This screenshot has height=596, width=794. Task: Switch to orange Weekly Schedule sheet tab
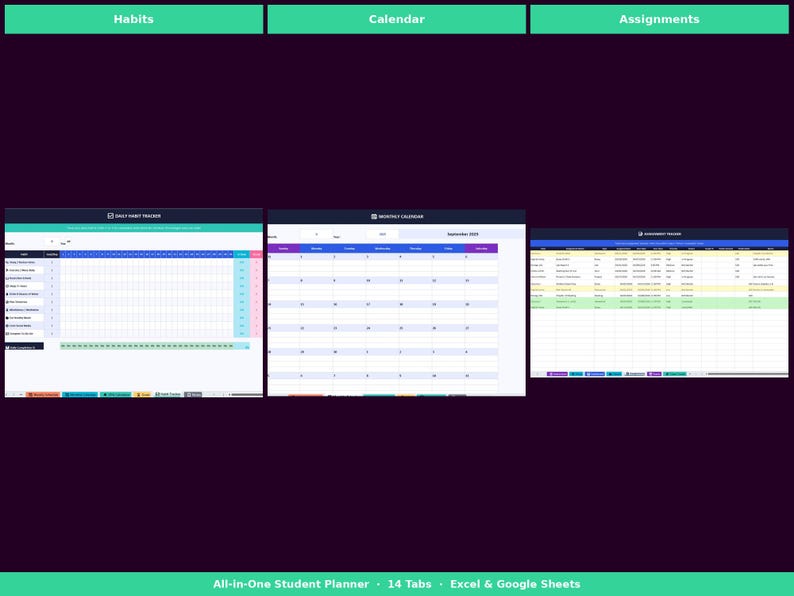[43, 394]
